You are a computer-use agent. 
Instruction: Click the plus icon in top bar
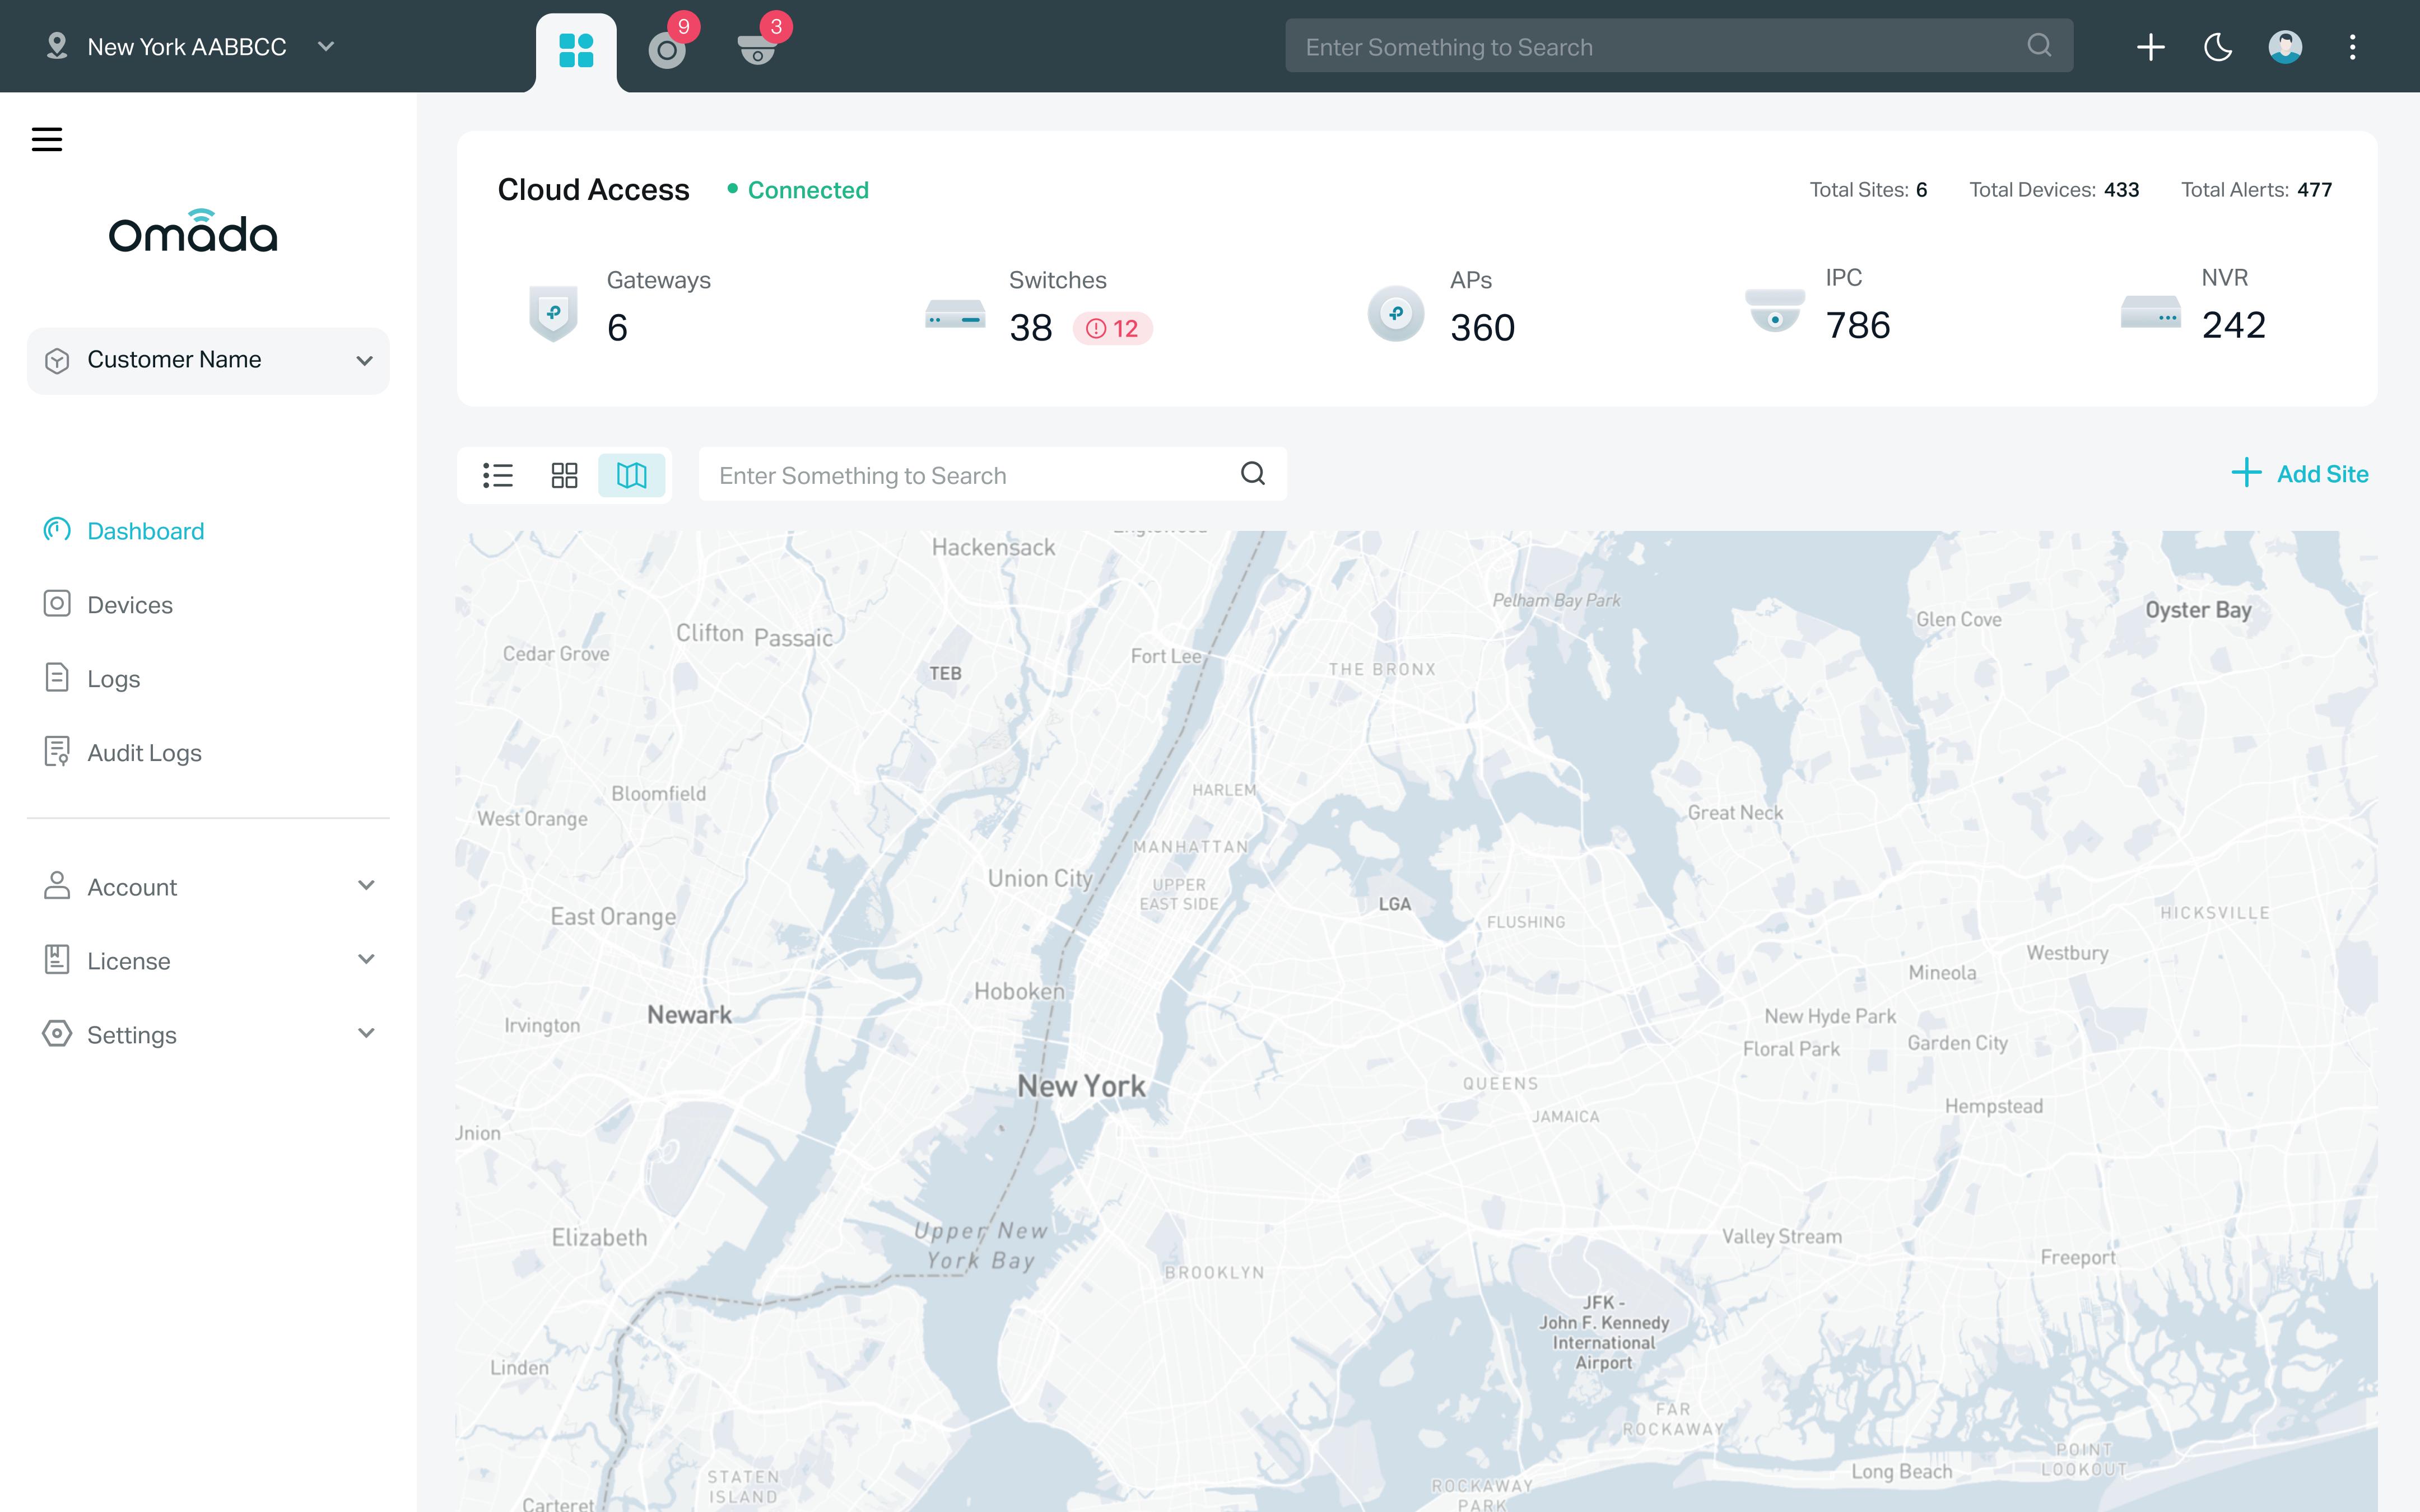pyautogui.click(x=2150, y=47)
